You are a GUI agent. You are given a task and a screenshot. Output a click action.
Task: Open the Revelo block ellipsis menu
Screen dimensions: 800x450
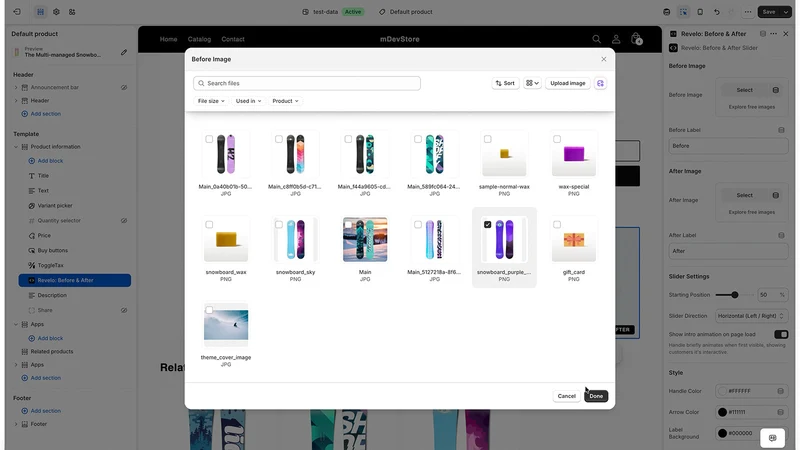pyautogui.click(x=773, y=34)
